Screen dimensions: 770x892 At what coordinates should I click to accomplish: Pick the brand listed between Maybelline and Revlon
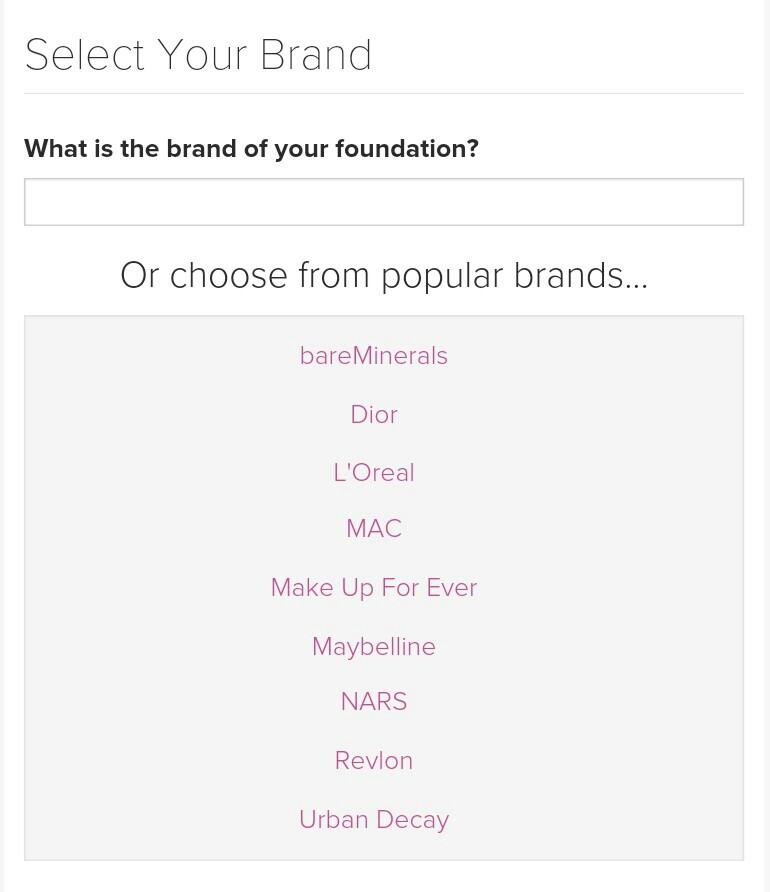pos(374,702)
